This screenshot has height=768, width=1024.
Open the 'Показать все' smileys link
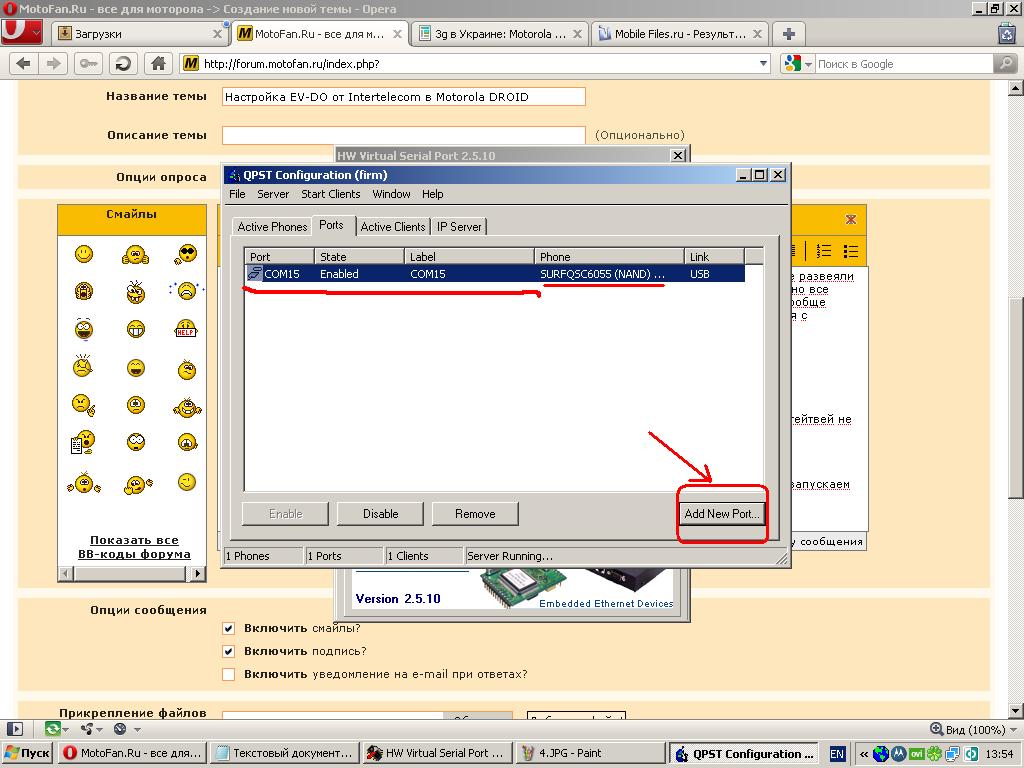[x=134, y=540]
